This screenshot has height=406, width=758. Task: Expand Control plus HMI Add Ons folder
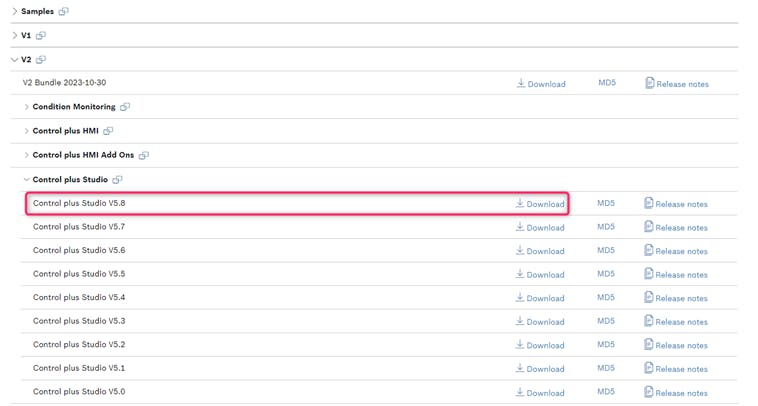26,155
